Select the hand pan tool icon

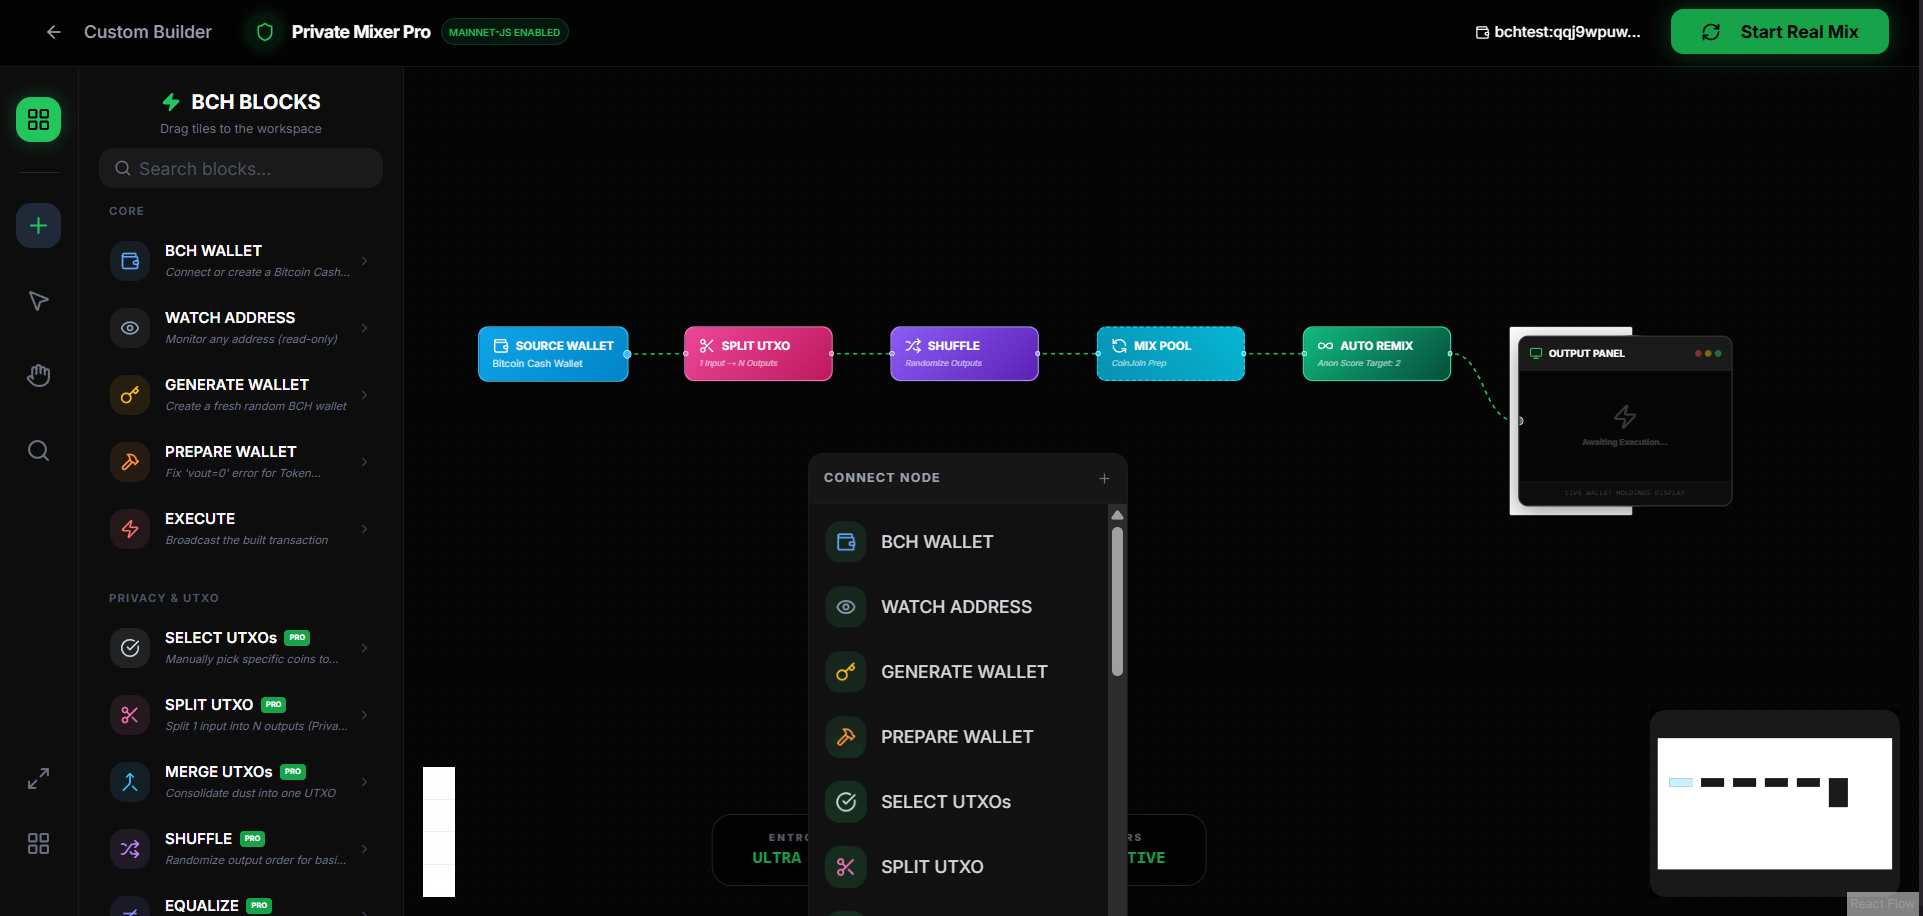[38, 375]
